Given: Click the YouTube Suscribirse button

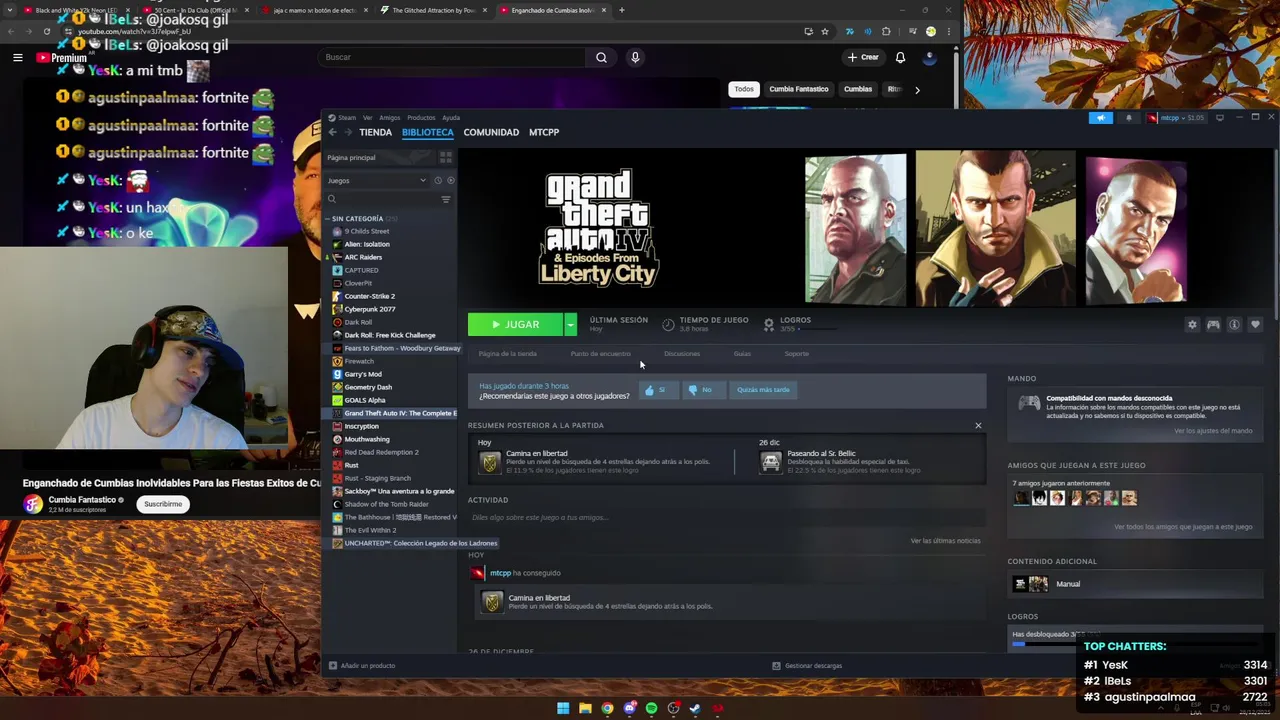Looking at the screenshot, I should coord(163,504).
